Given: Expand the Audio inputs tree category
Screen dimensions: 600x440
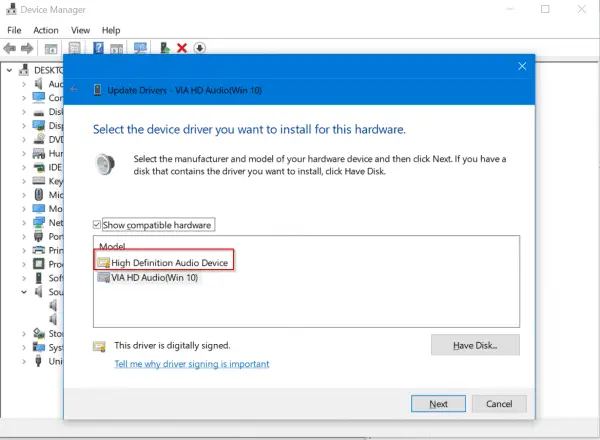Looking at the screenshot, I should pos(24,84).
